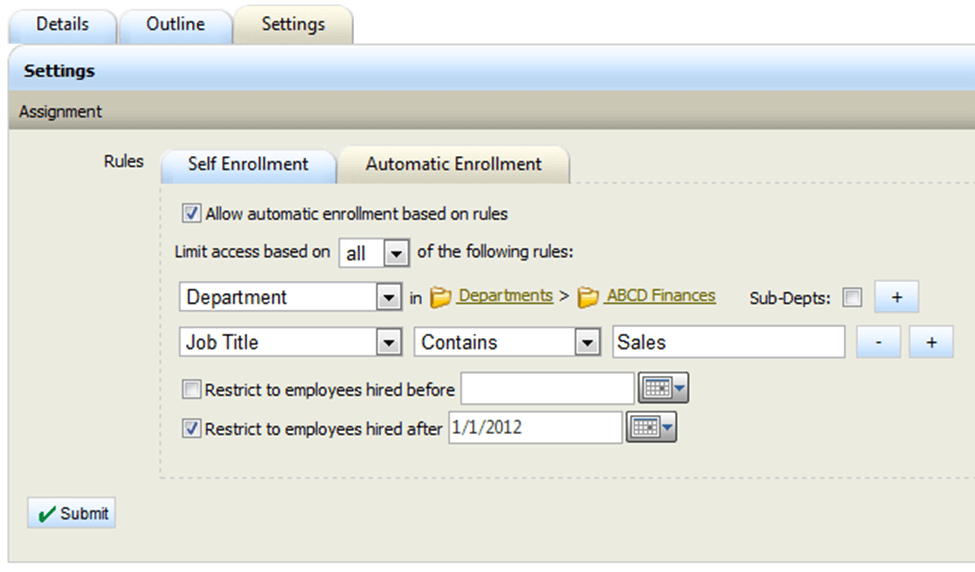The width and height of the screenshot is (975, 572).
Task: Click the Rules label
Action: pos(124,162)
